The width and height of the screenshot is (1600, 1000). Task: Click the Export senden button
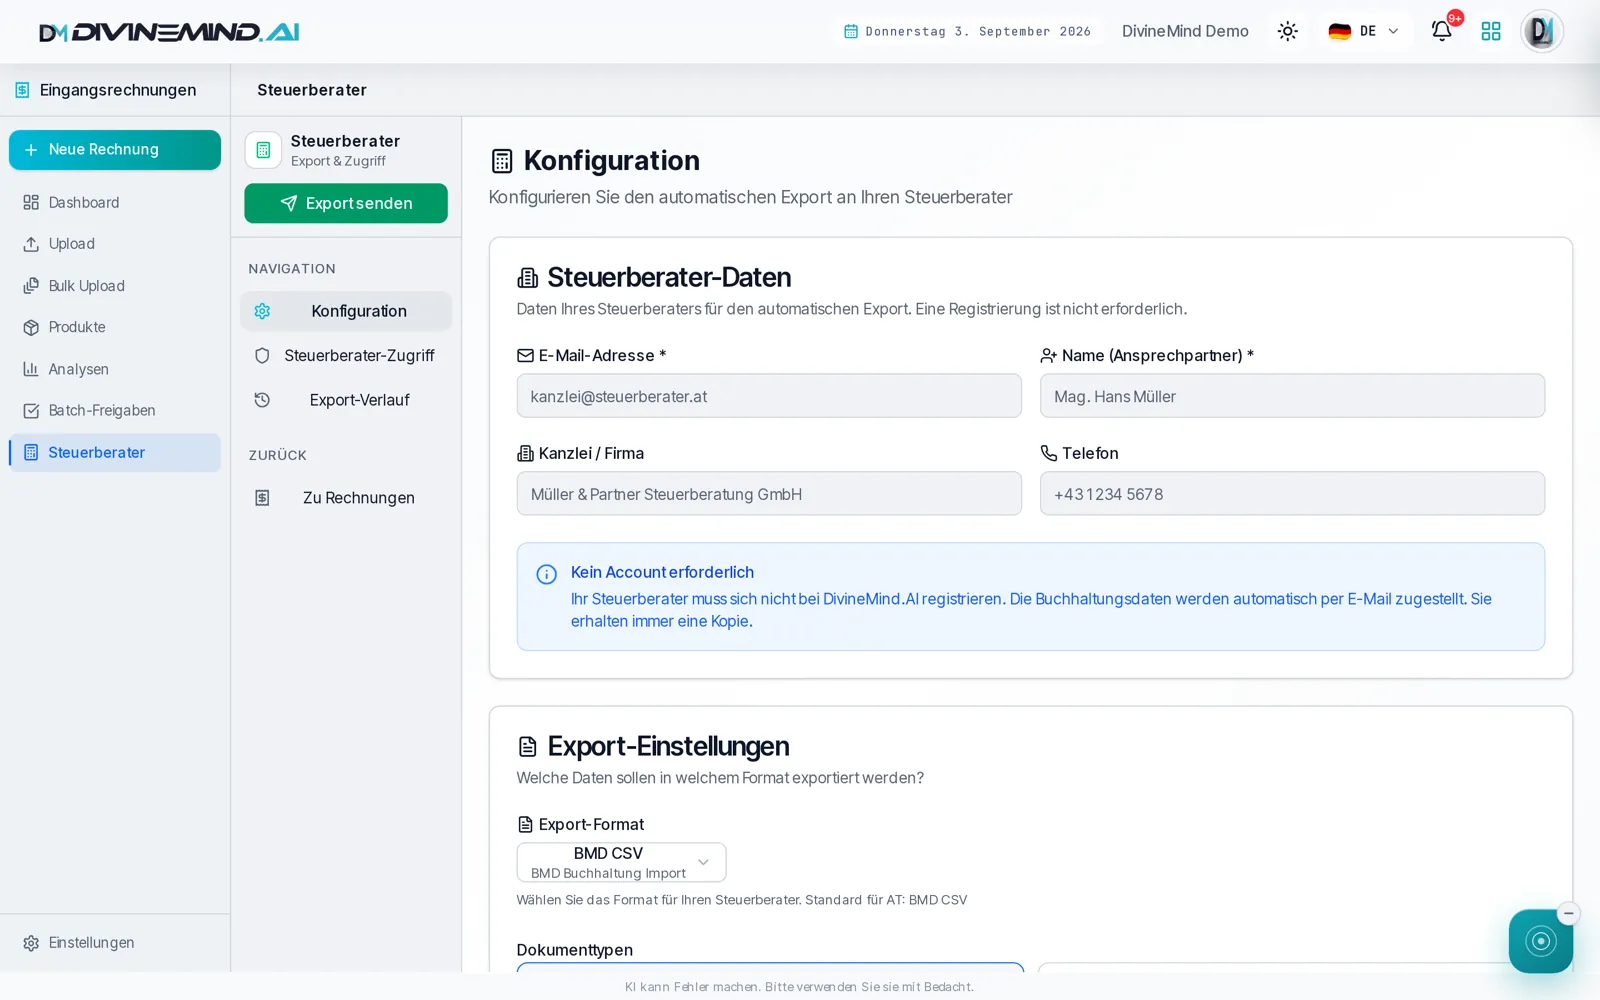click(346, 203)
